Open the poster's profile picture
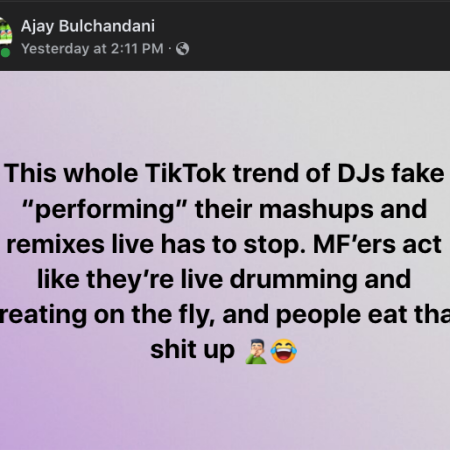 [5, 32]
